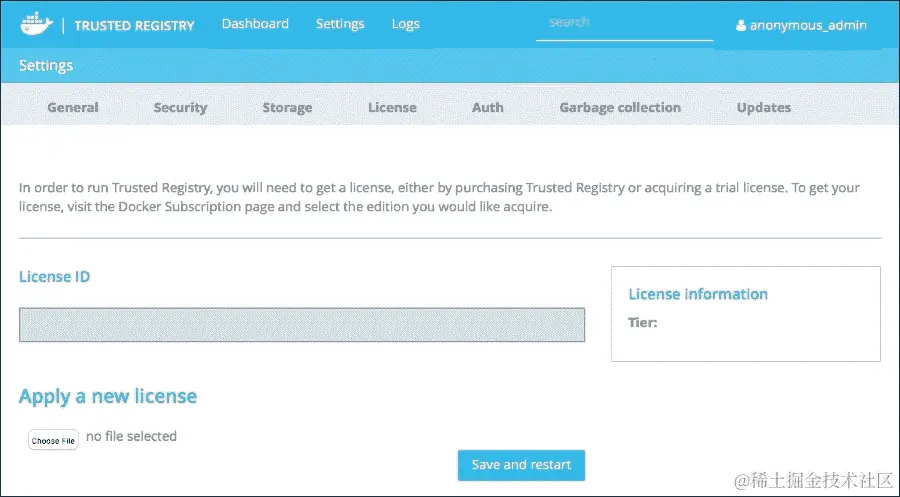Click the License ID input field
Viewport: 900px width, 497px height.
(x=302, y=325)
